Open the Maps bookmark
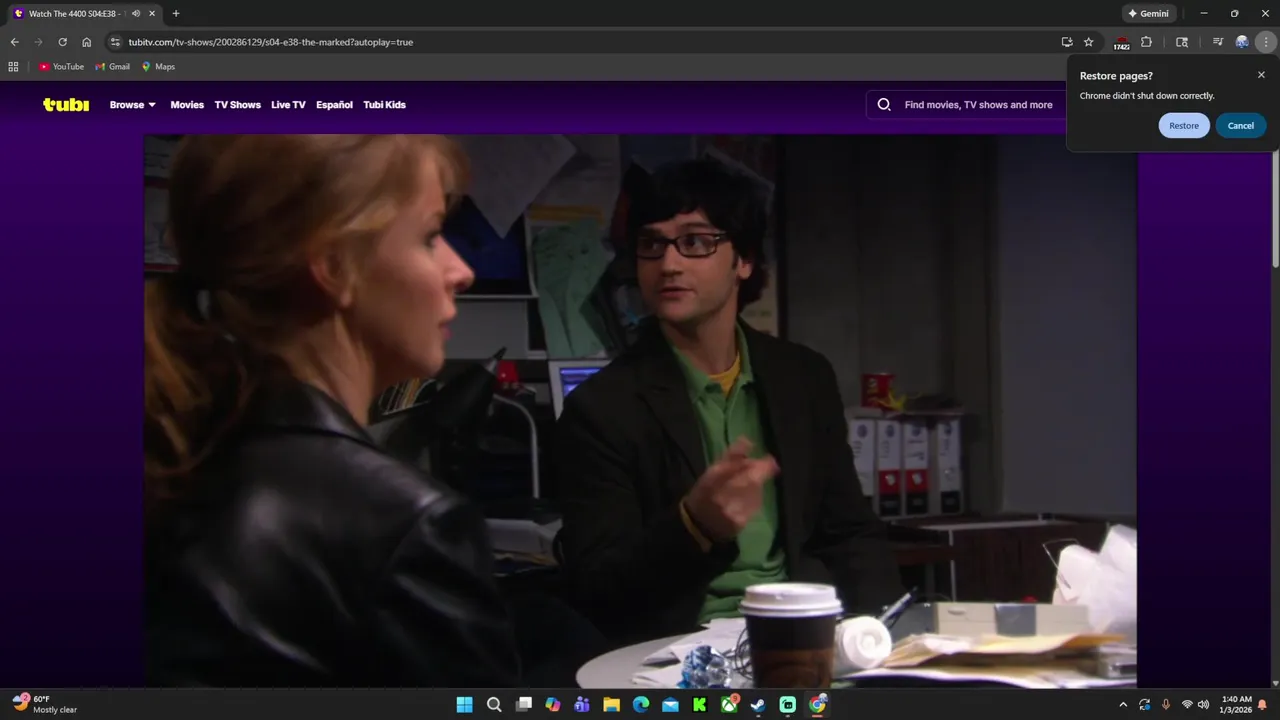Screen dimensions: 1280x720 point(158,67)
